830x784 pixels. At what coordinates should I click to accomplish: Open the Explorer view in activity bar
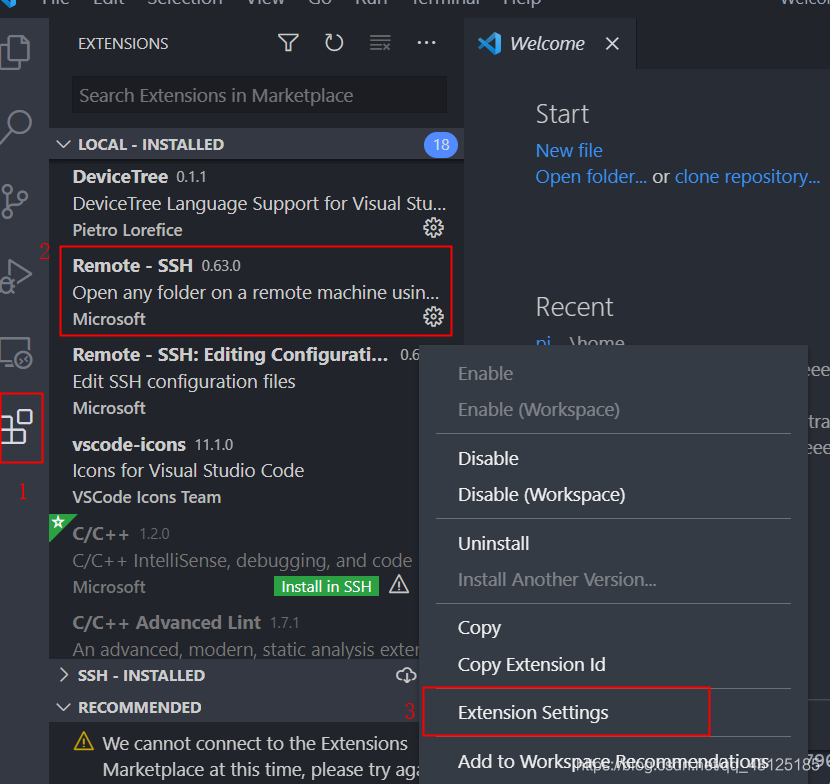pyautogui.click(x=16, y=52)
